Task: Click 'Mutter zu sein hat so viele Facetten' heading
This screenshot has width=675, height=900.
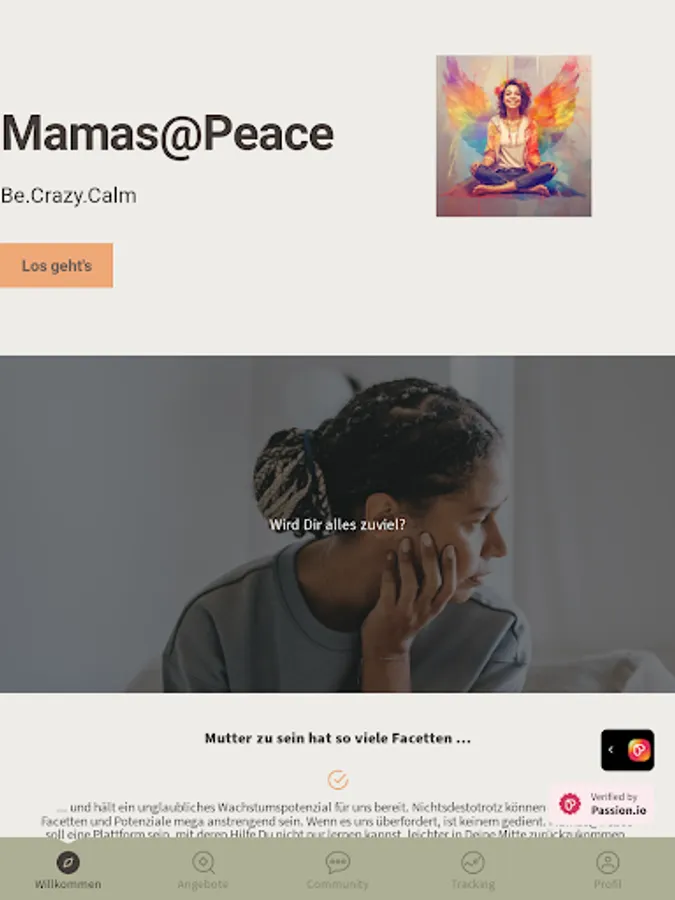Action: [338, 738]
